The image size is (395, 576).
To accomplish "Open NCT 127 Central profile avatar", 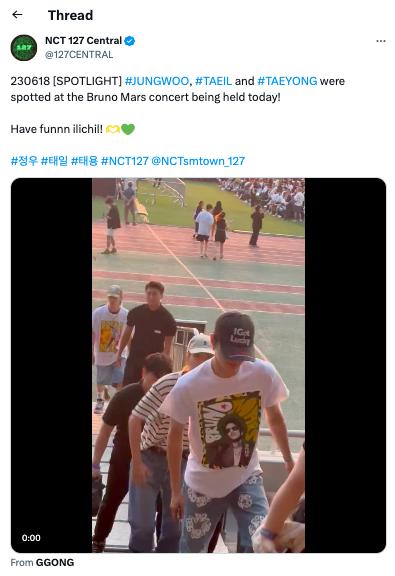I will [x=24, y=47].
